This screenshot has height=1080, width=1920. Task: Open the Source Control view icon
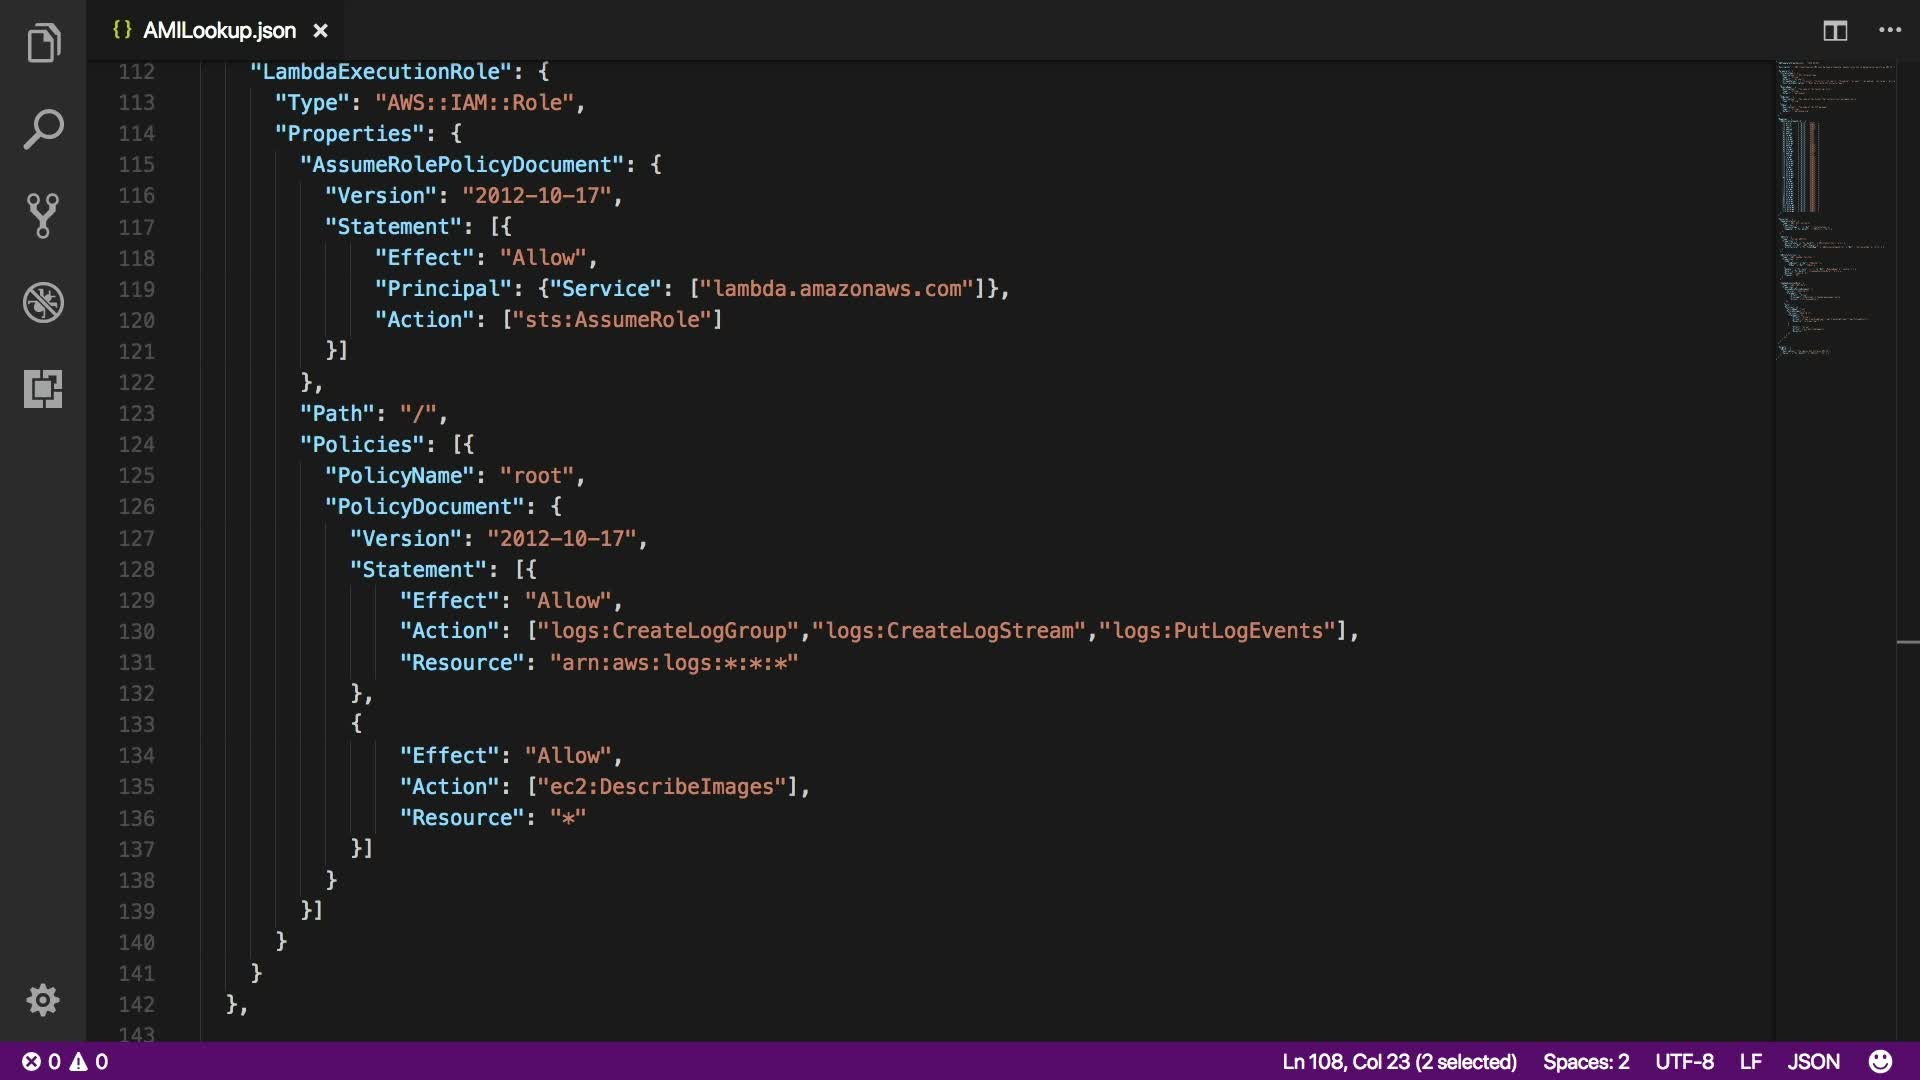[43, 215]
